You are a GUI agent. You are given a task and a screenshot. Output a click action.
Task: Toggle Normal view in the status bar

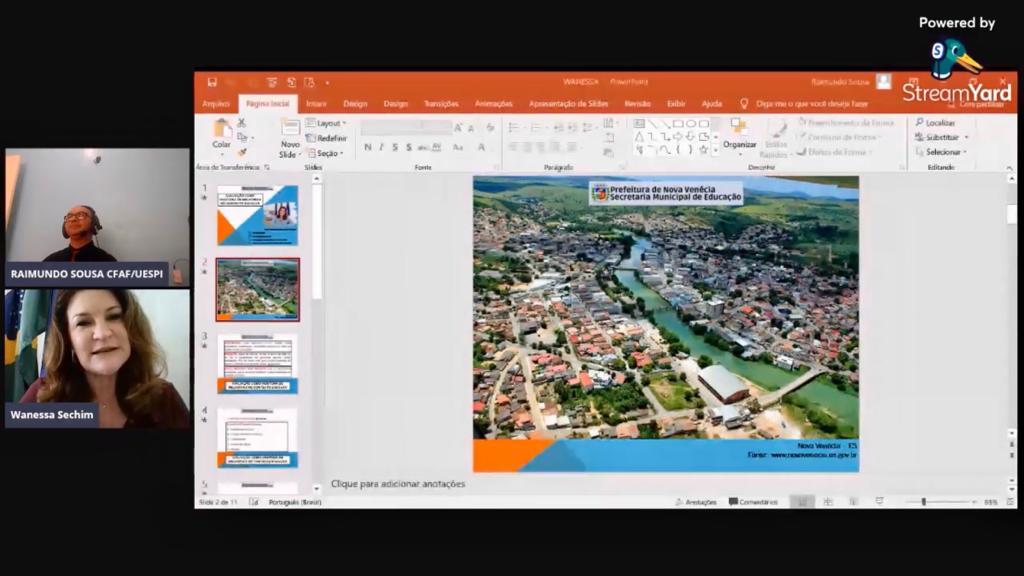pos(802,502)
